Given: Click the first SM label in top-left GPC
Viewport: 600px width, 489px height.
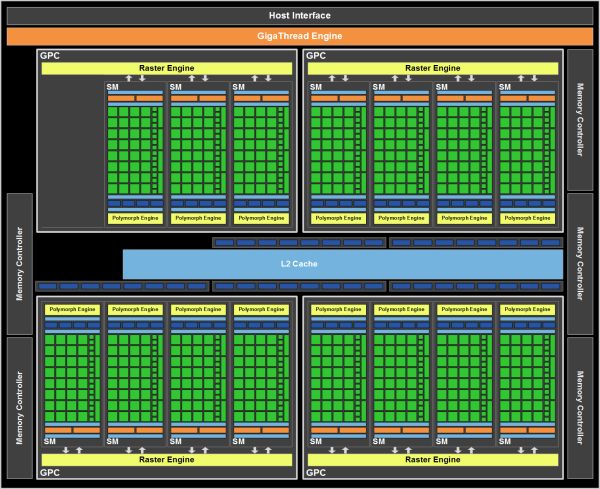Looking at the screenshot, I should tap(112, 87).
